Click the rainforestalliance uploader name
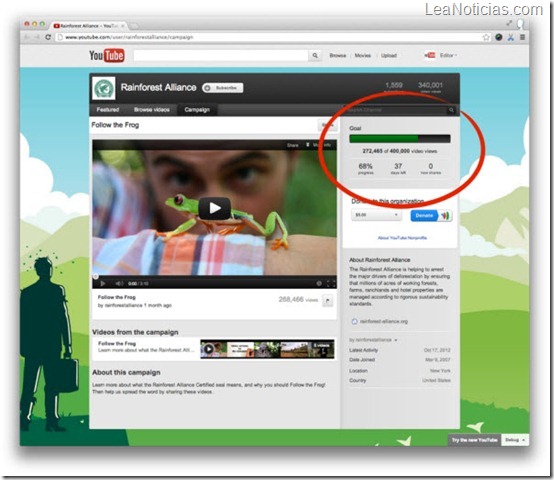Viewport: 554px width, 480px height. coord(124,305)
